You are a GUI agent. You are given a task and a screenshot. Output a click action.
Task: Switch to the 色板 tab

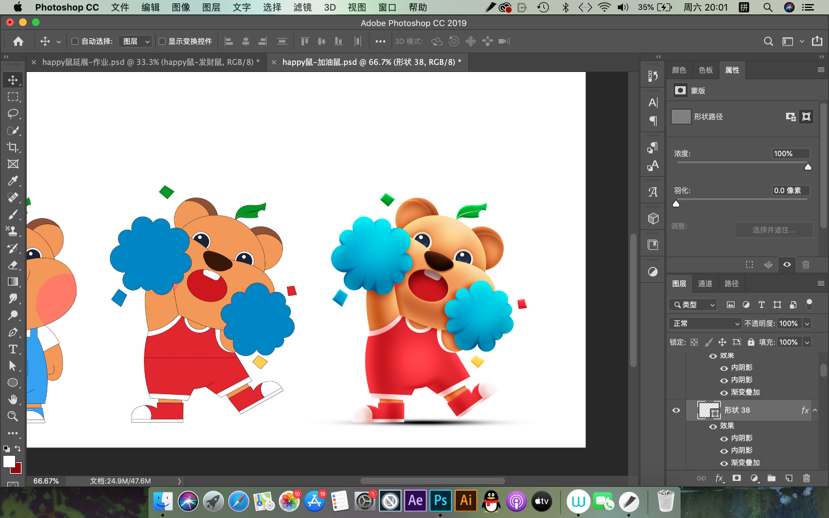[706, 70]
